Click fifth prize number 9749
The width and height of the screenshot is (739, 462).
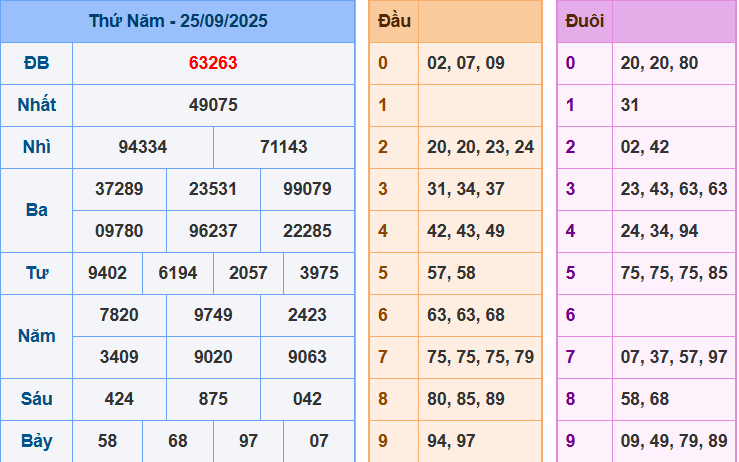213,315
